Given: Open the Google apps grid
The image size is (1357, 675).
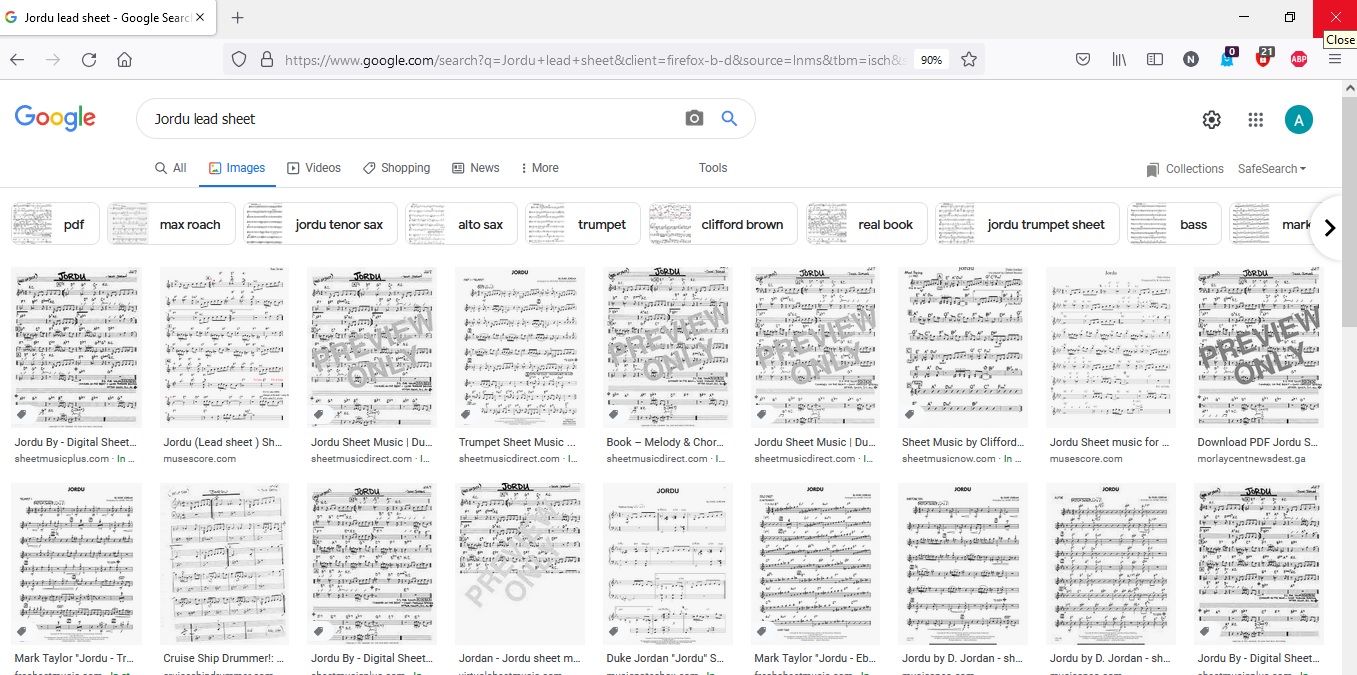Looking at the screenshot, I should (1256, 120).
